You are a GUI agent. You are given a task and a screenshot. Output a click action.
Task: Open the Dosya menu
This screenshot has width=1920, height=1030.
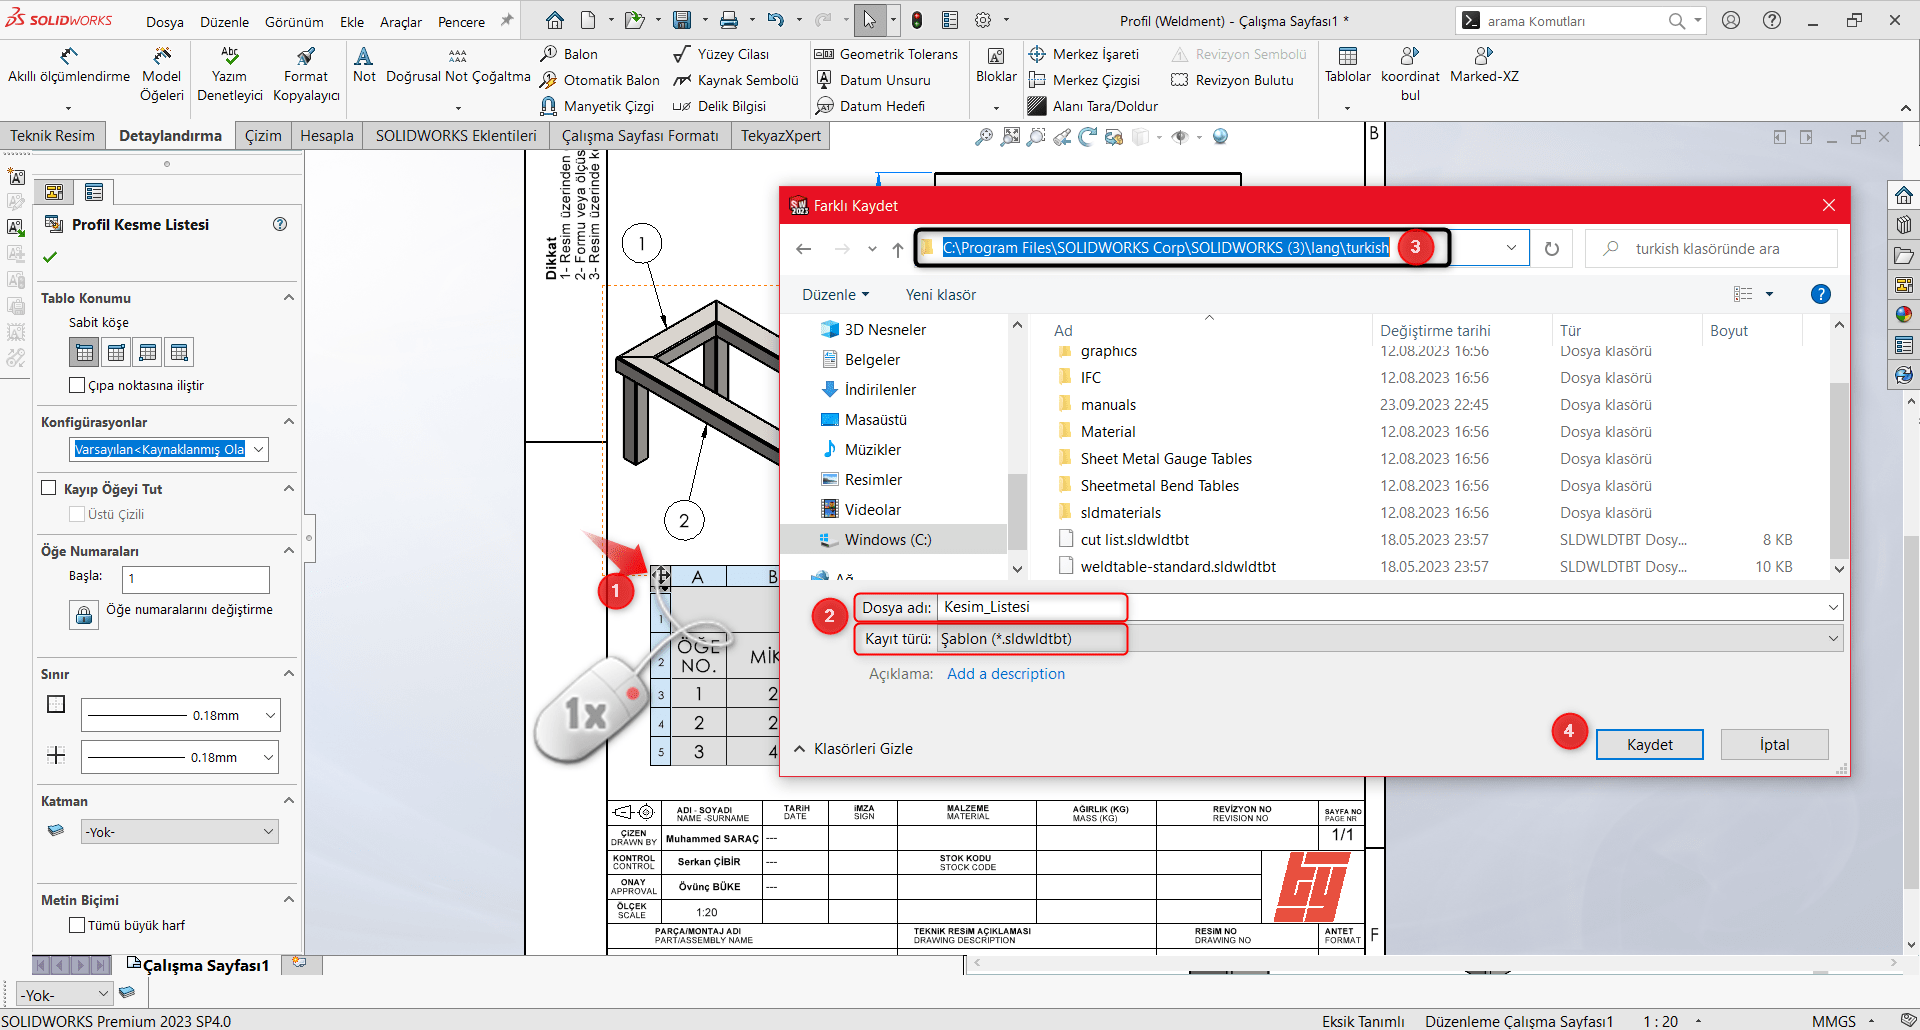(165, 22)
